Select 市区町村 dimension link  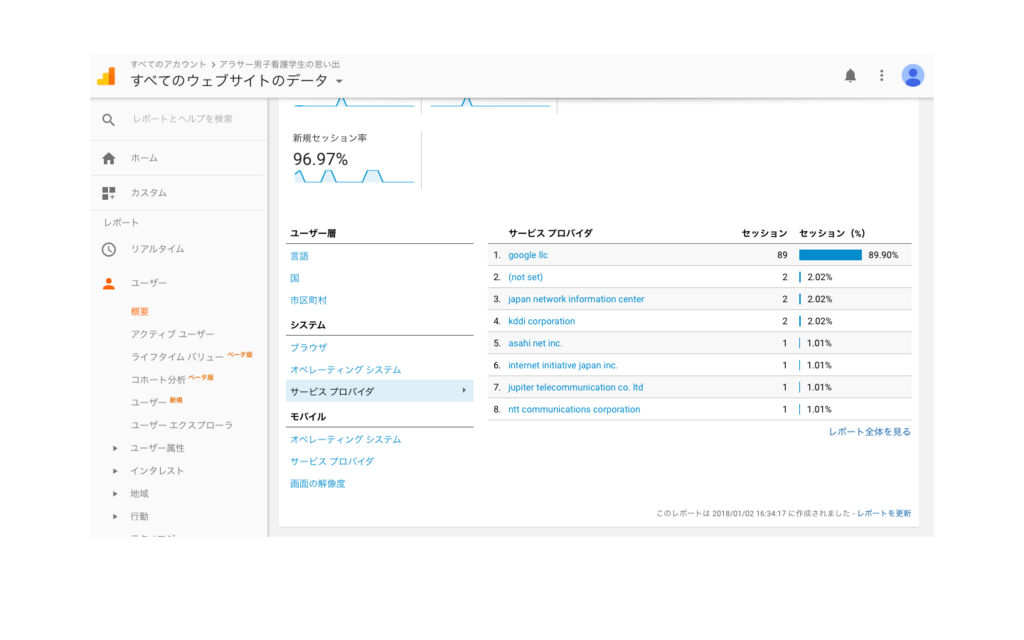click(x=308, y=300)
